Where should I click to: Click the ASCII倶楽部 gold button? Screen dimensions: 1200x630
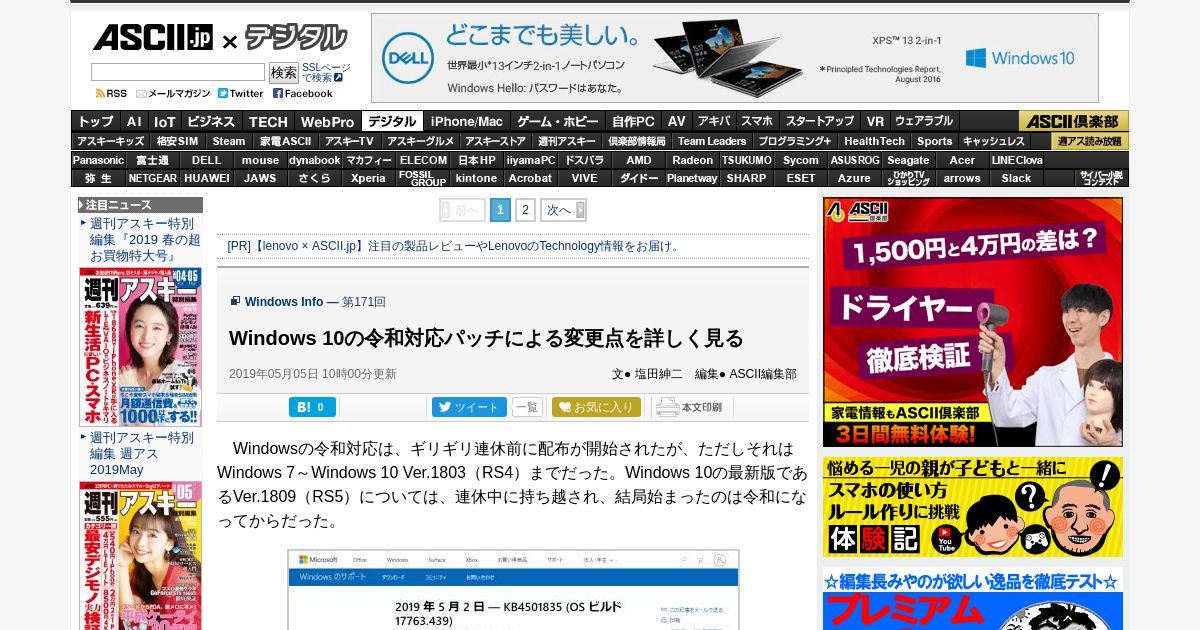[x=1074, y=121]
